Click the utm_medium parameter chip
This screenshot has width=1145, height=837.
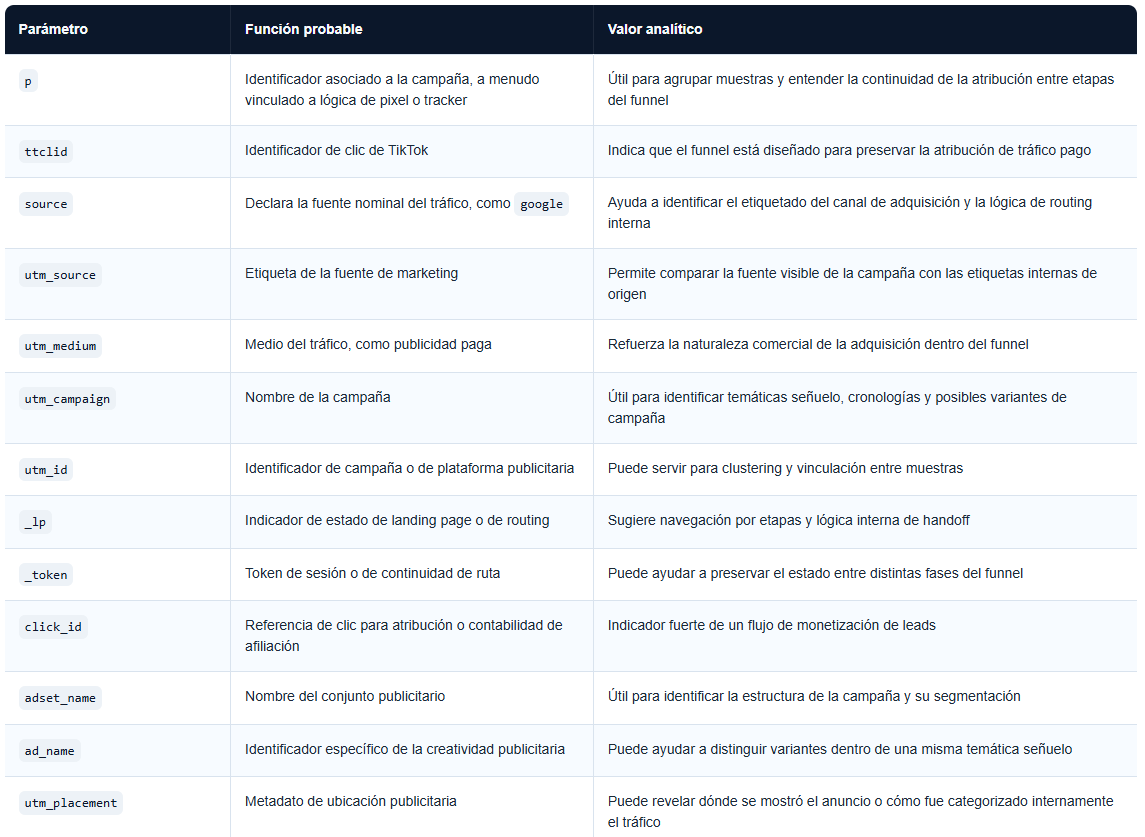60,346
